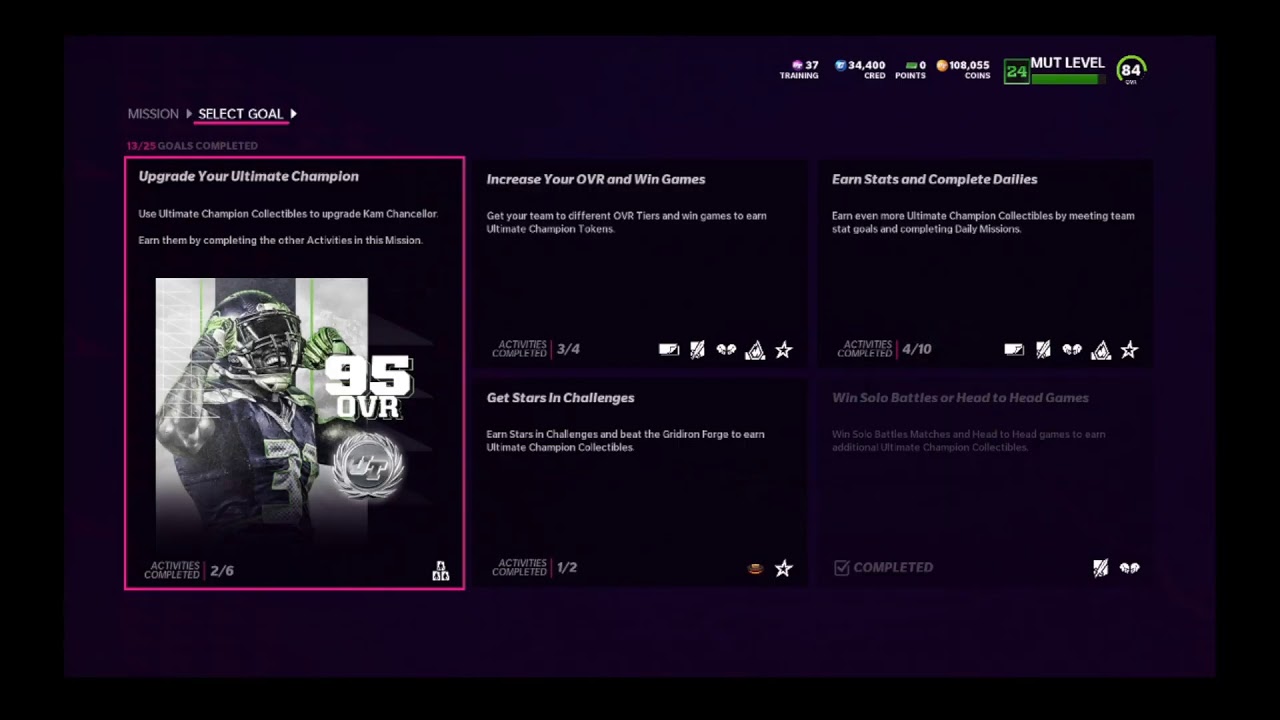This screenshot has width=1280, height=720.
Task: Click 'Earn even more Ultimate Champion' description
Action: (983, 222)
